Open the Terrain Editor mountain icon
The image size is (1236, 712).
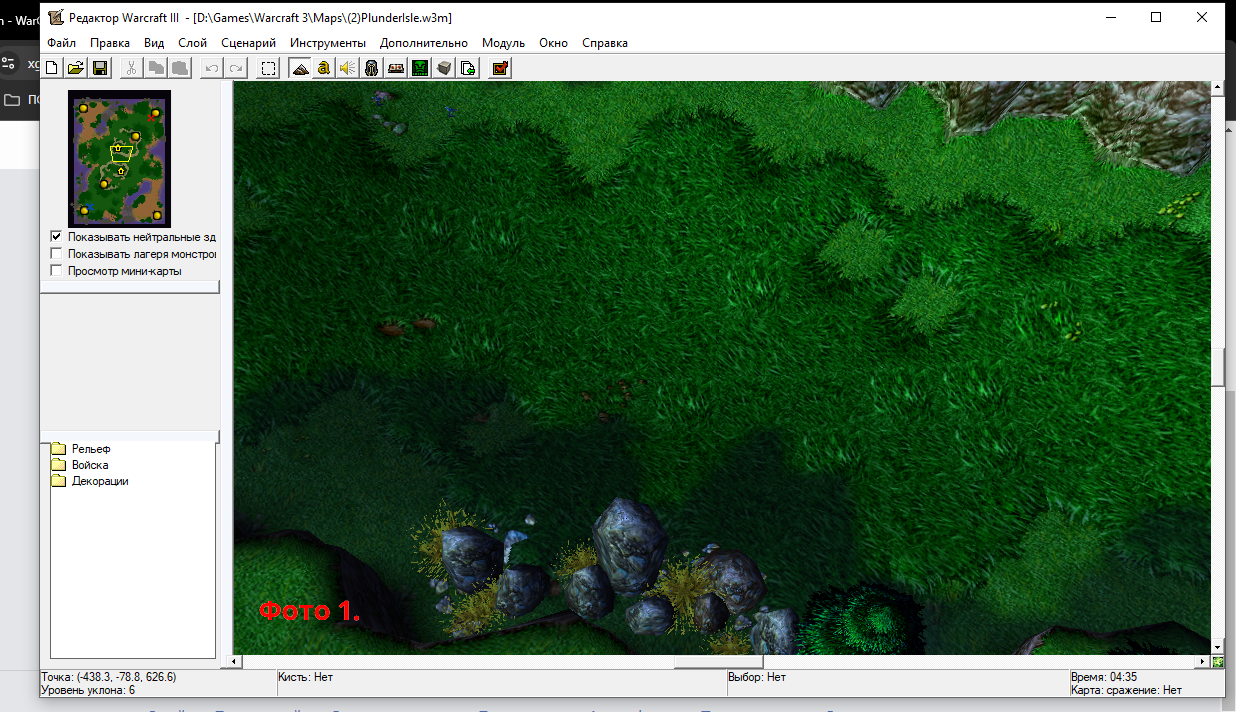point(300,68)
